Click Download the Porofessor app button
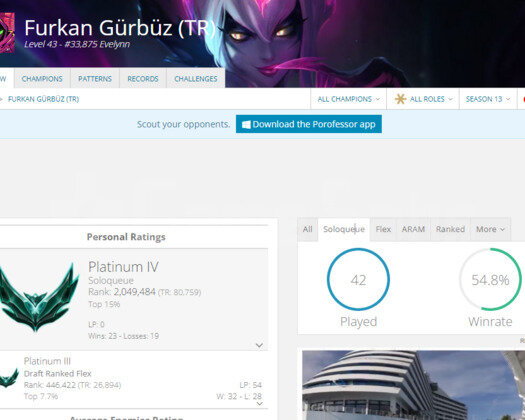The image size is (525, 420). (x=309, y=124)
